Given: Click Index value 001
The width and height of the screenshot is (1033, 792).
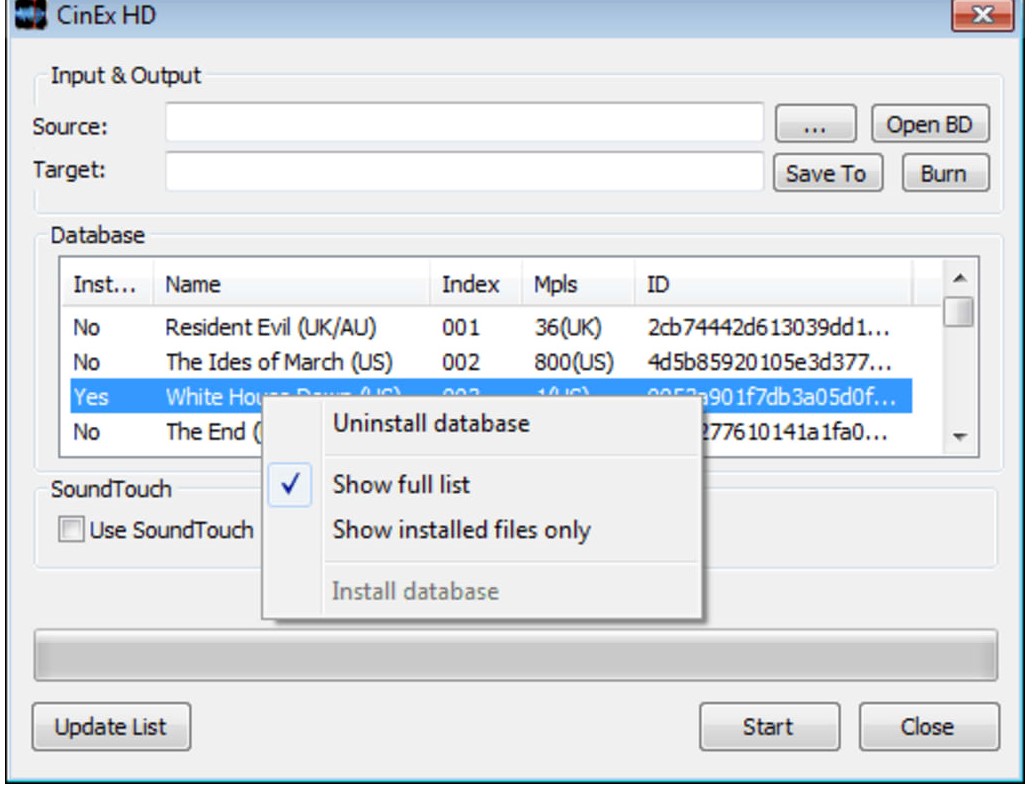Looking at the screenshot, I should 461,327.
